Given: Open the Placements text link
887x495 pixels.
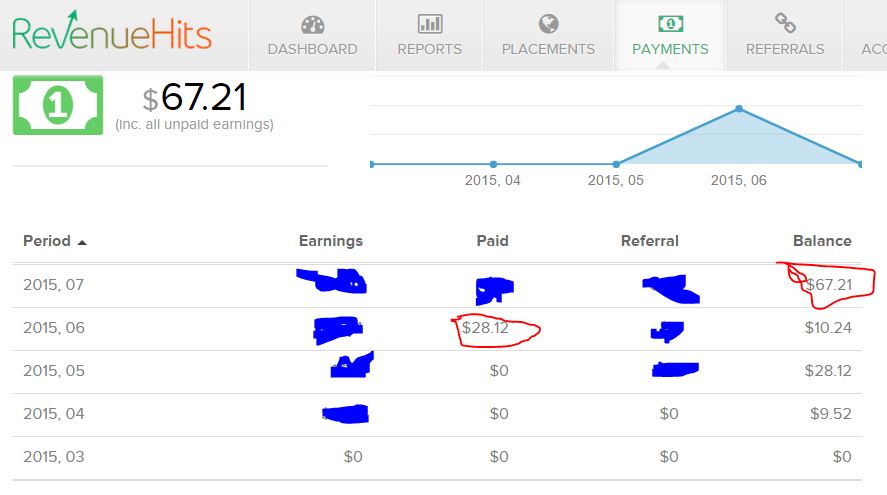Looking at the screenshot, I should 548,49.
